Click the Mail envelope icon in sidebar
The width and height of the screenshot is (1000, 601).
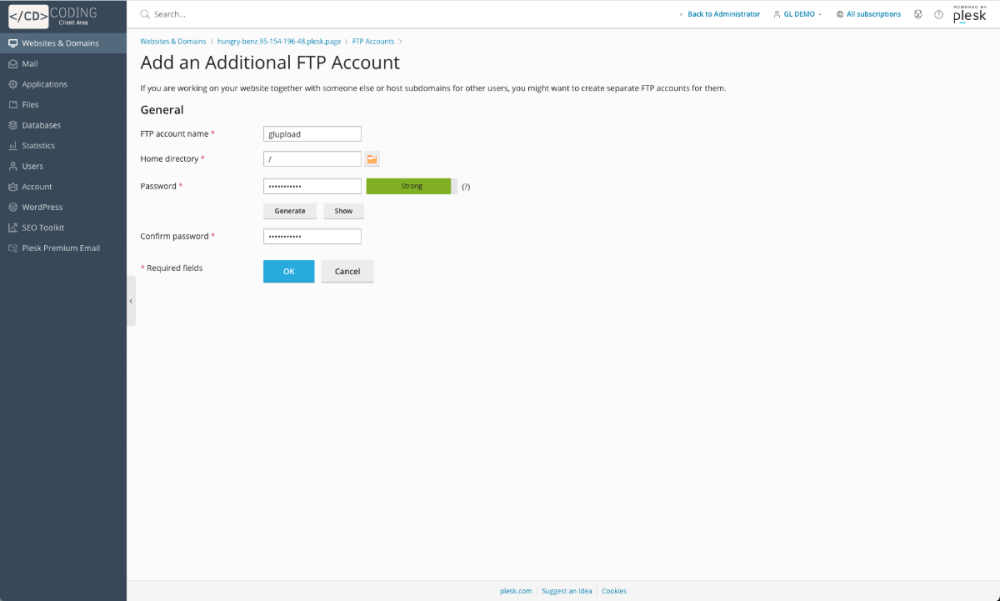pos(13,64)
